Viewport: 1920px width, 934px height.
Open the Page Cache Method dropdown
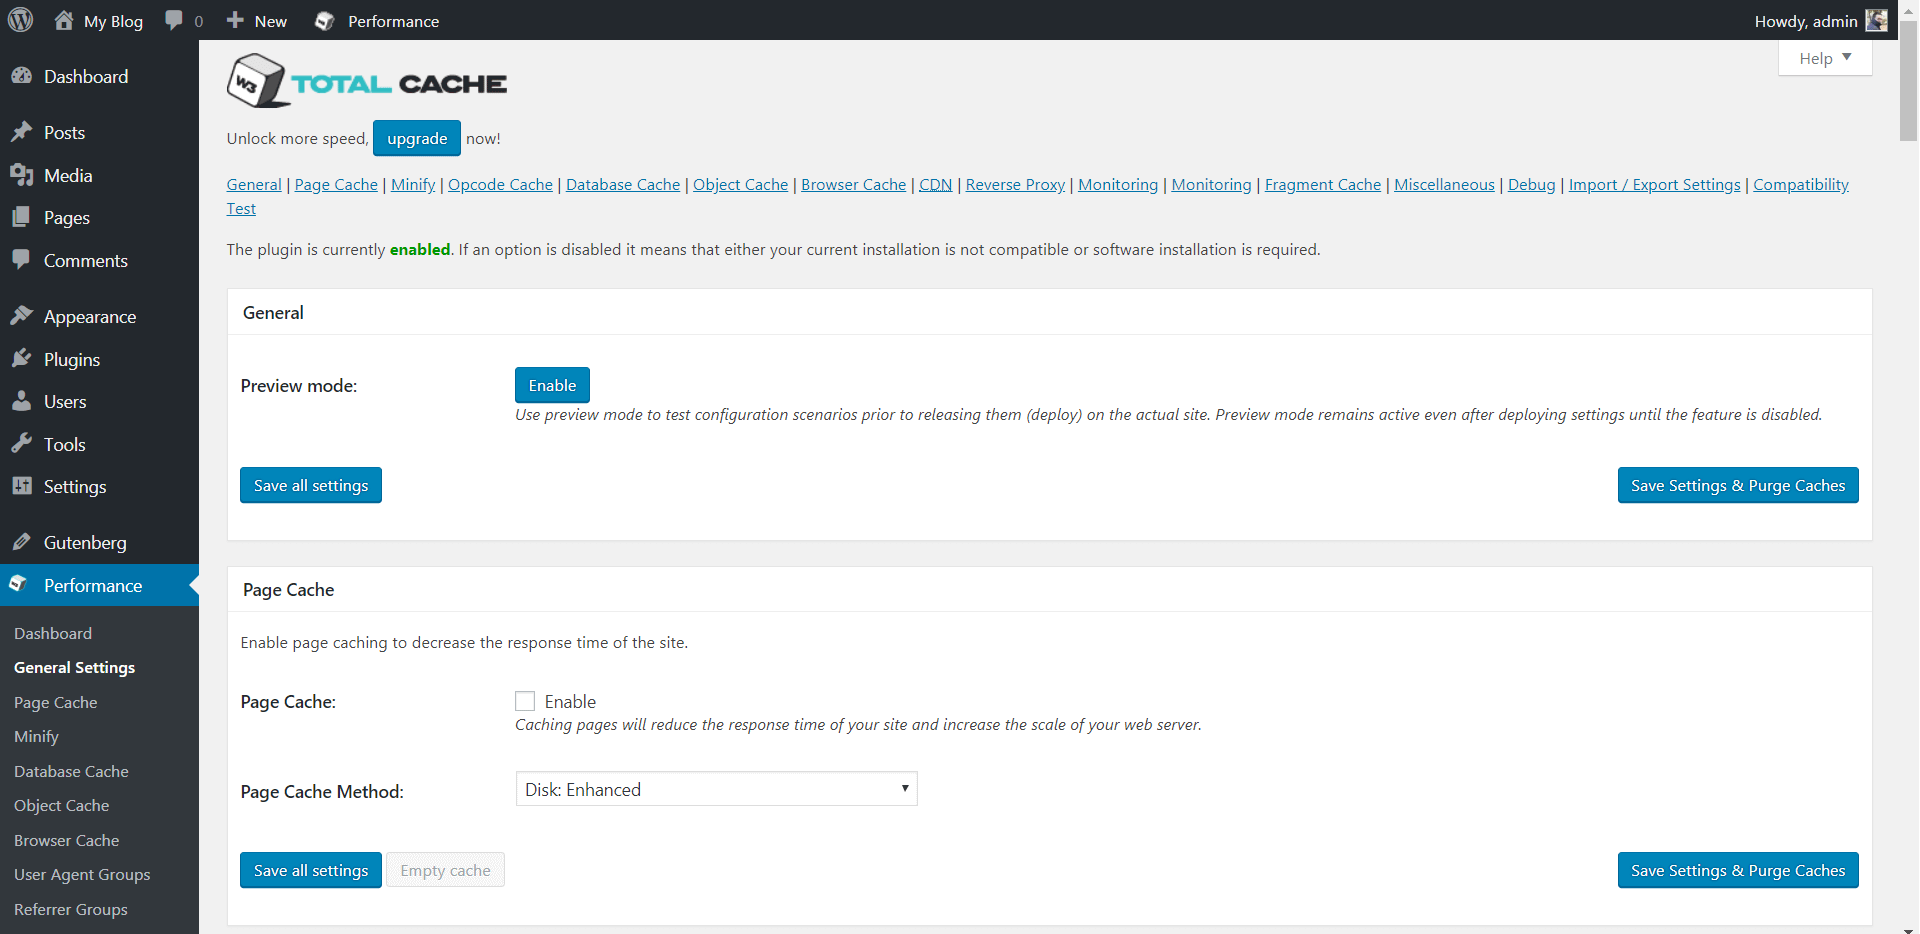[x=716, y=789]
